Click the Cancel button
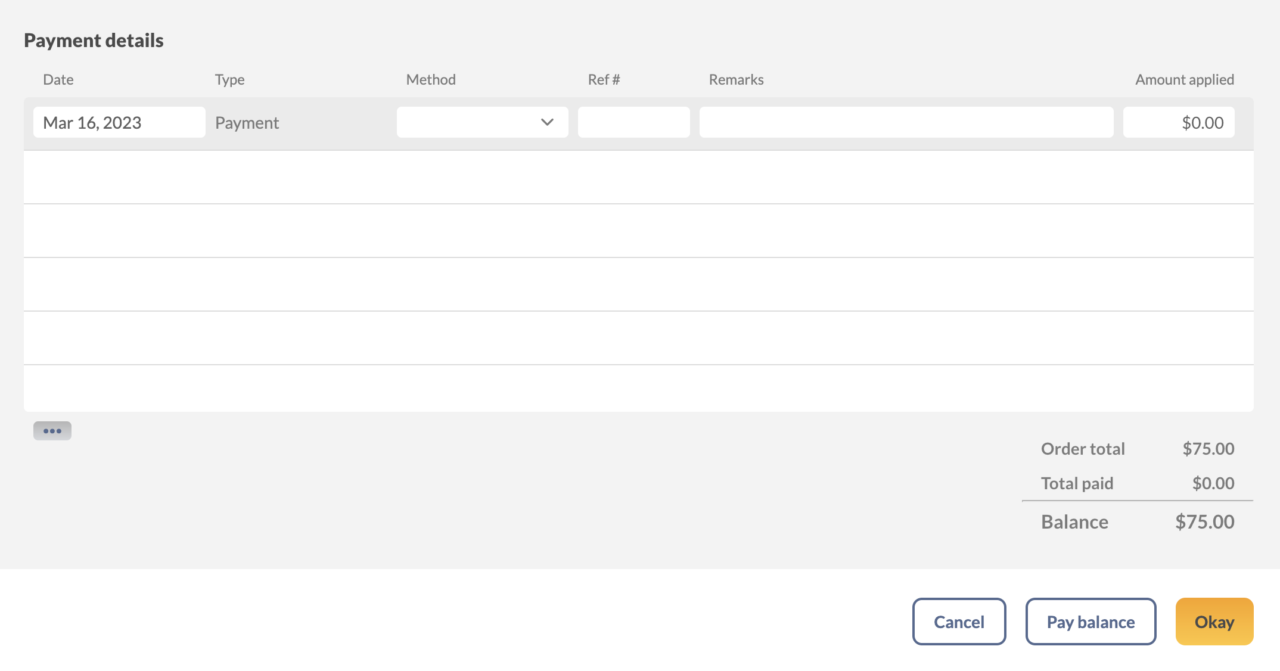The width and height of the screenshot is (1280, 671). [x=958, y=621]
